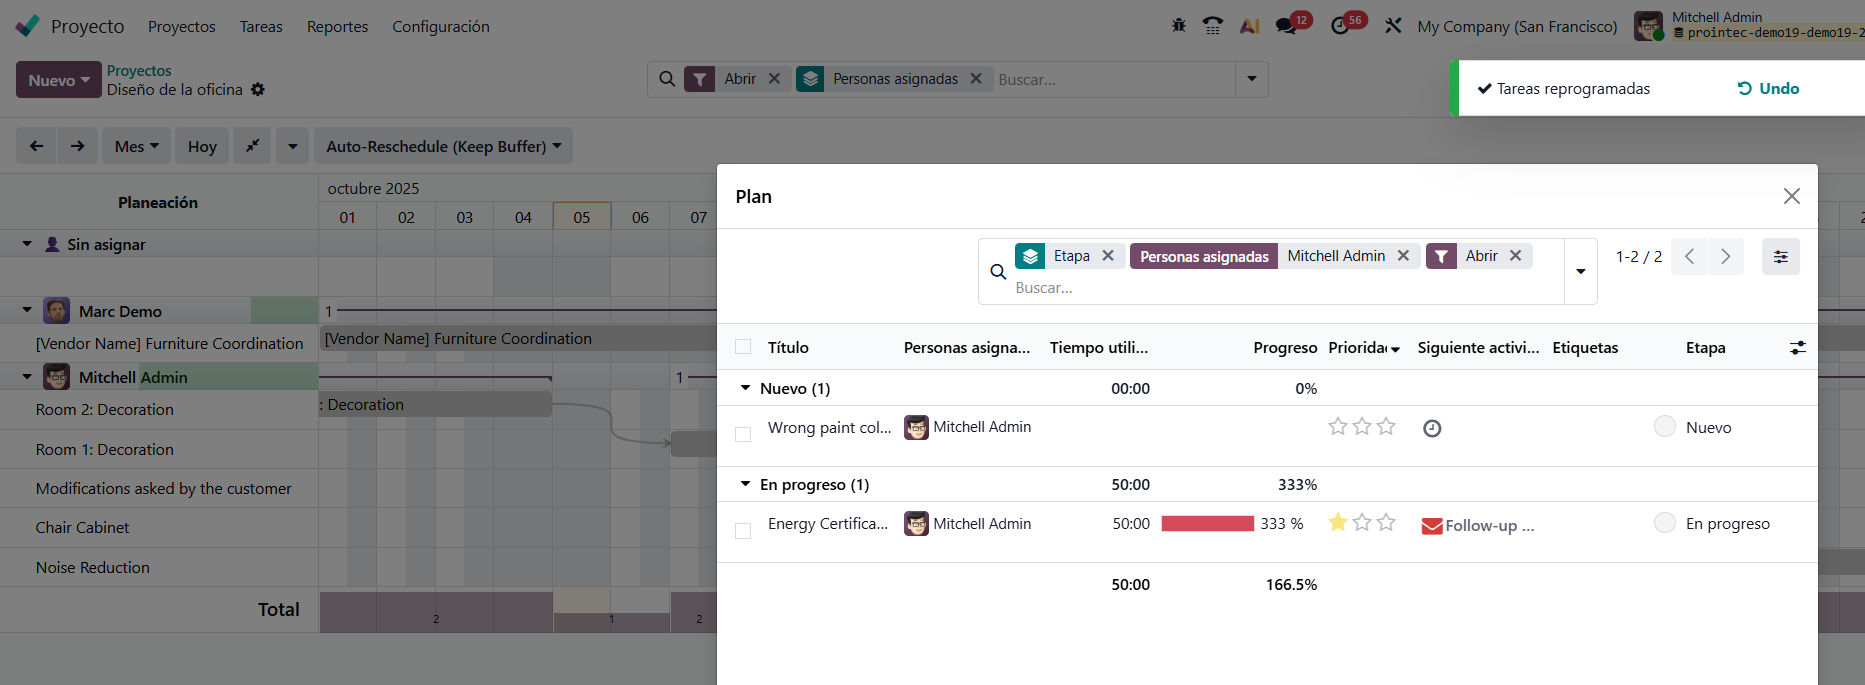Open the activities clock icon with badge 56
Viewport: 1865px width, 685px height.
(x=1341, y=26)
